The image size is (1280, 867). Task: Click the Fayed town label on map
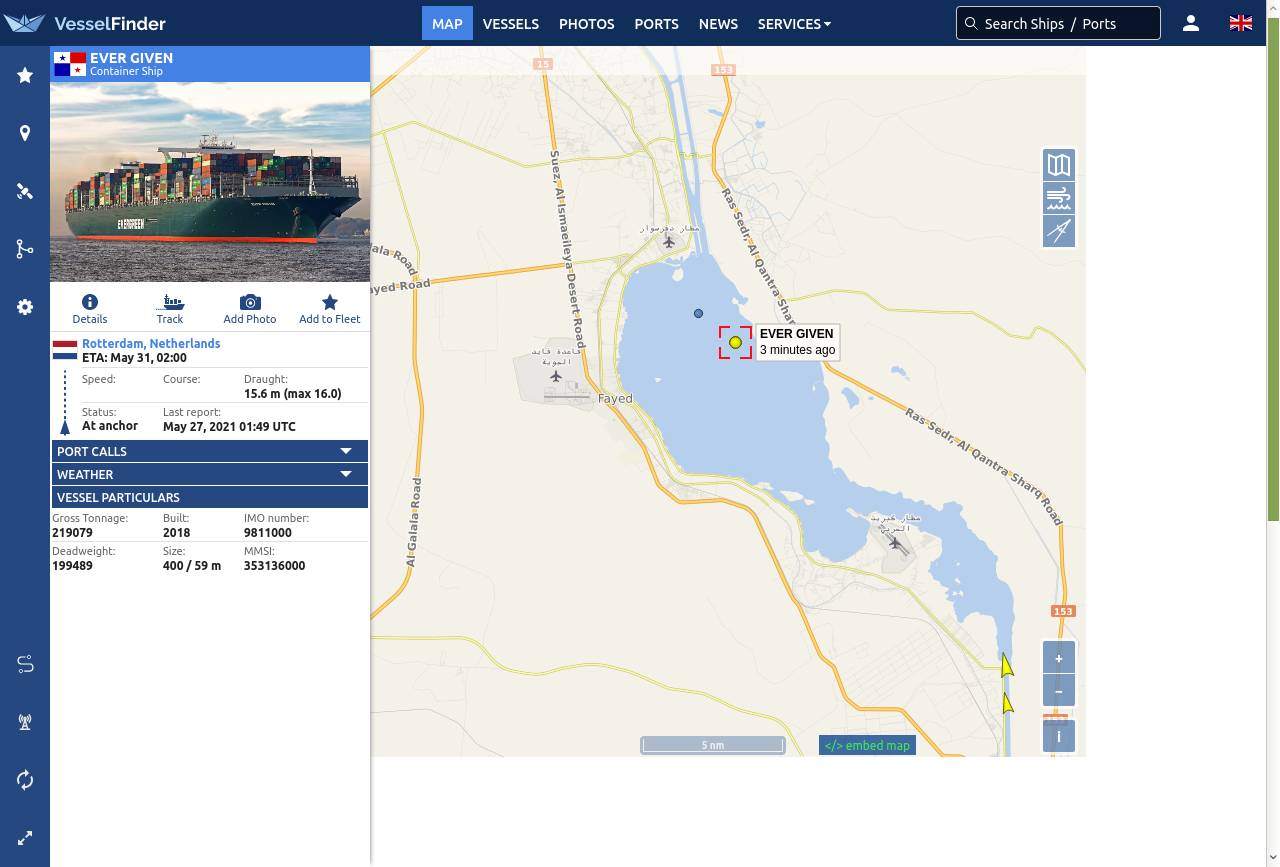(x=615, y=398)
